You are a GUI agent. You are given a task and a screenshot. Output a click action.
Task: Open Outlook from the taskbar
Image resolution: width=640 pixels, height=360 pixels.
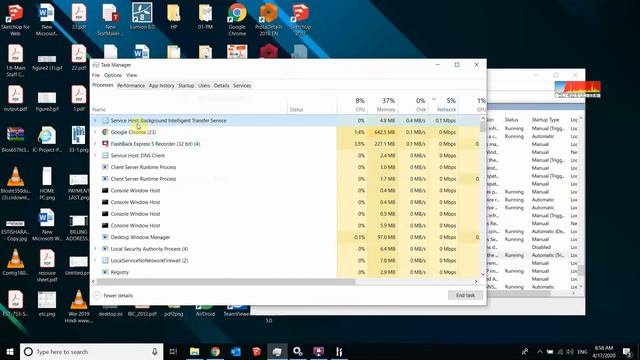pos(236,351)
